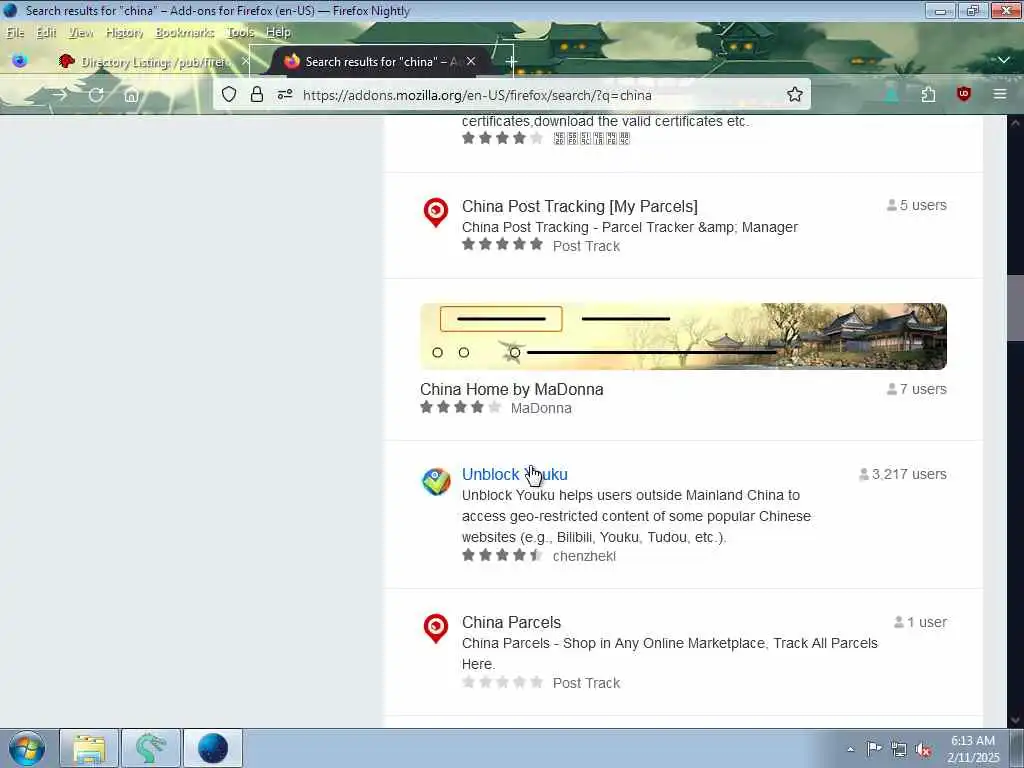Open a new tab with plus button
Viewport: 1024px width, 768px height.
511,61
